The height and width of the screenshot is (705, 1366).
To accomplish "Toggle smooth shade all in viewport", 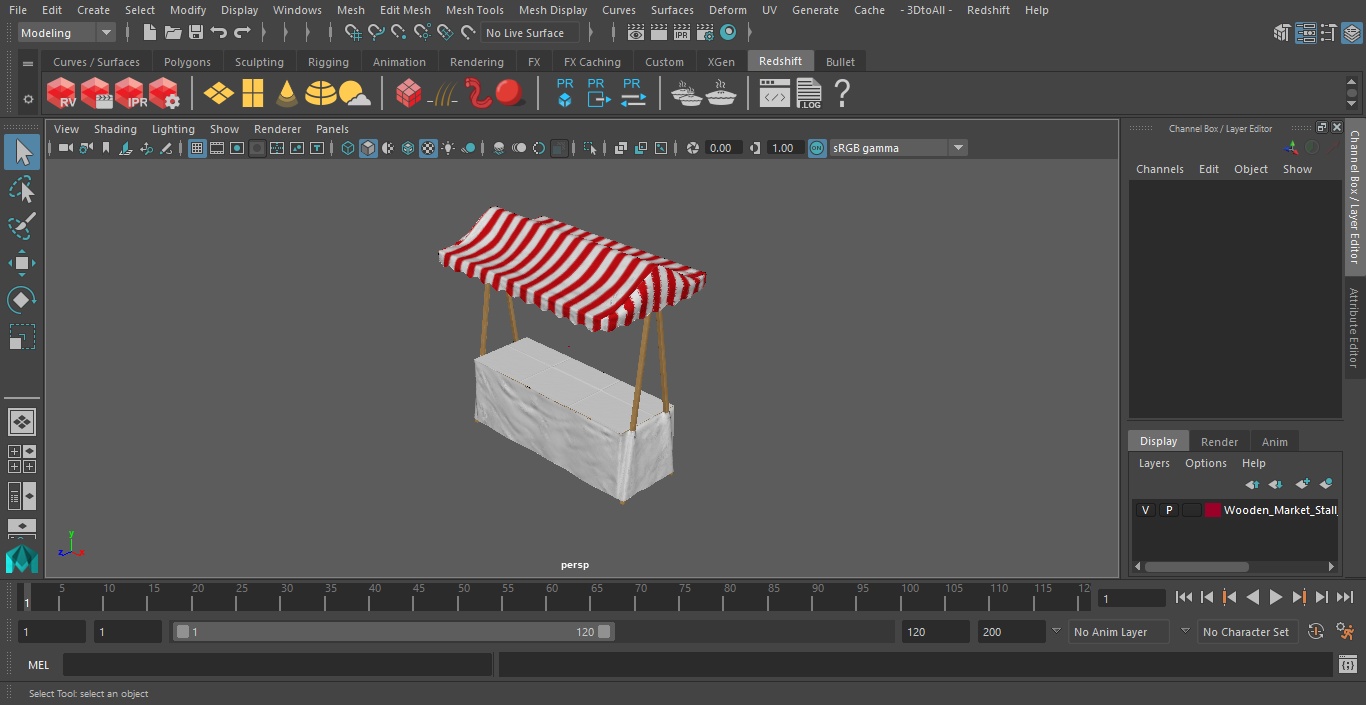I will point(368,148).
